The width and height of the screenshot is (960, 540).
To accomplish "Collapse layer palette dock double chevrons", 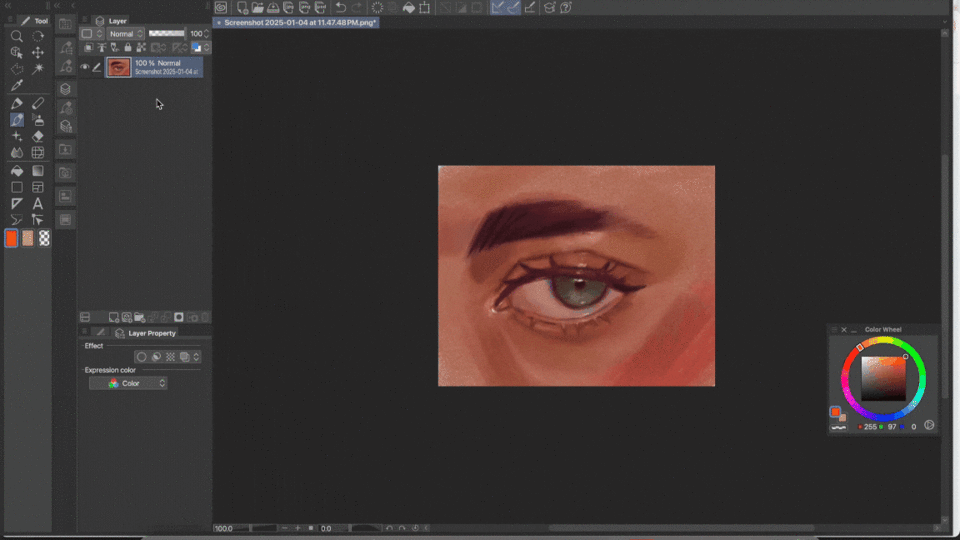I will 57,5.
